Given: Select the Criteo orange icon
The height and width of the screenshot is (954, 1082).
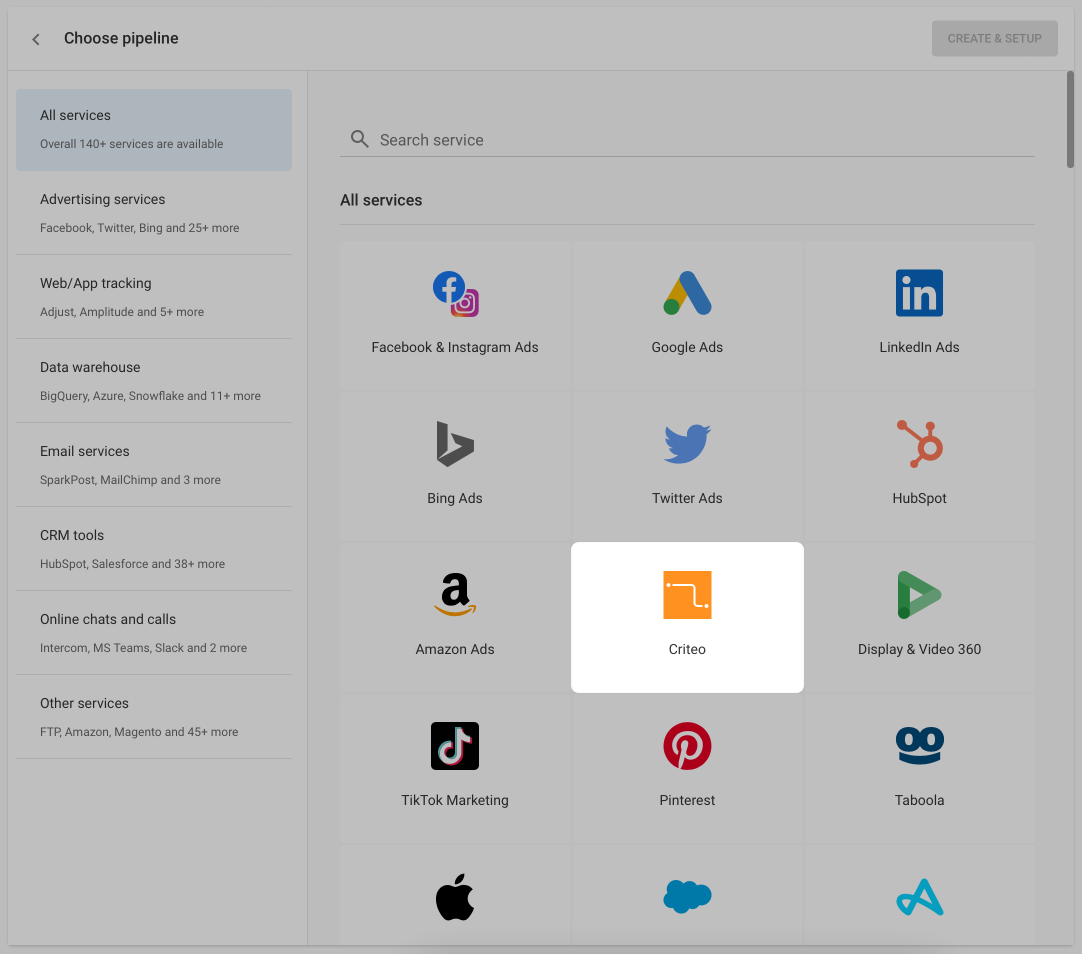Looking at the screenshot, I should [x=687, y=595].
